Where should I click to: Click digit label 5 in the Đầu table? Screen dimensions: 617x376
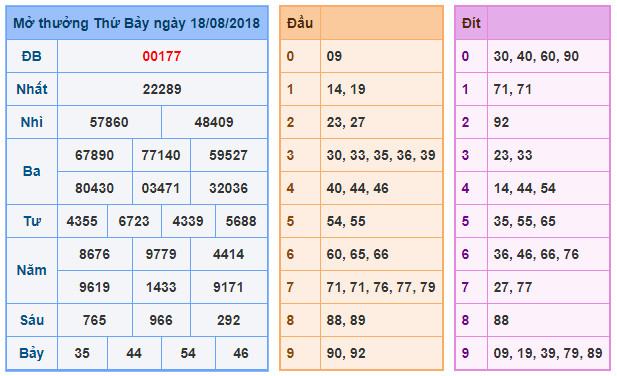pyautogui.click(x=290, y=221)
